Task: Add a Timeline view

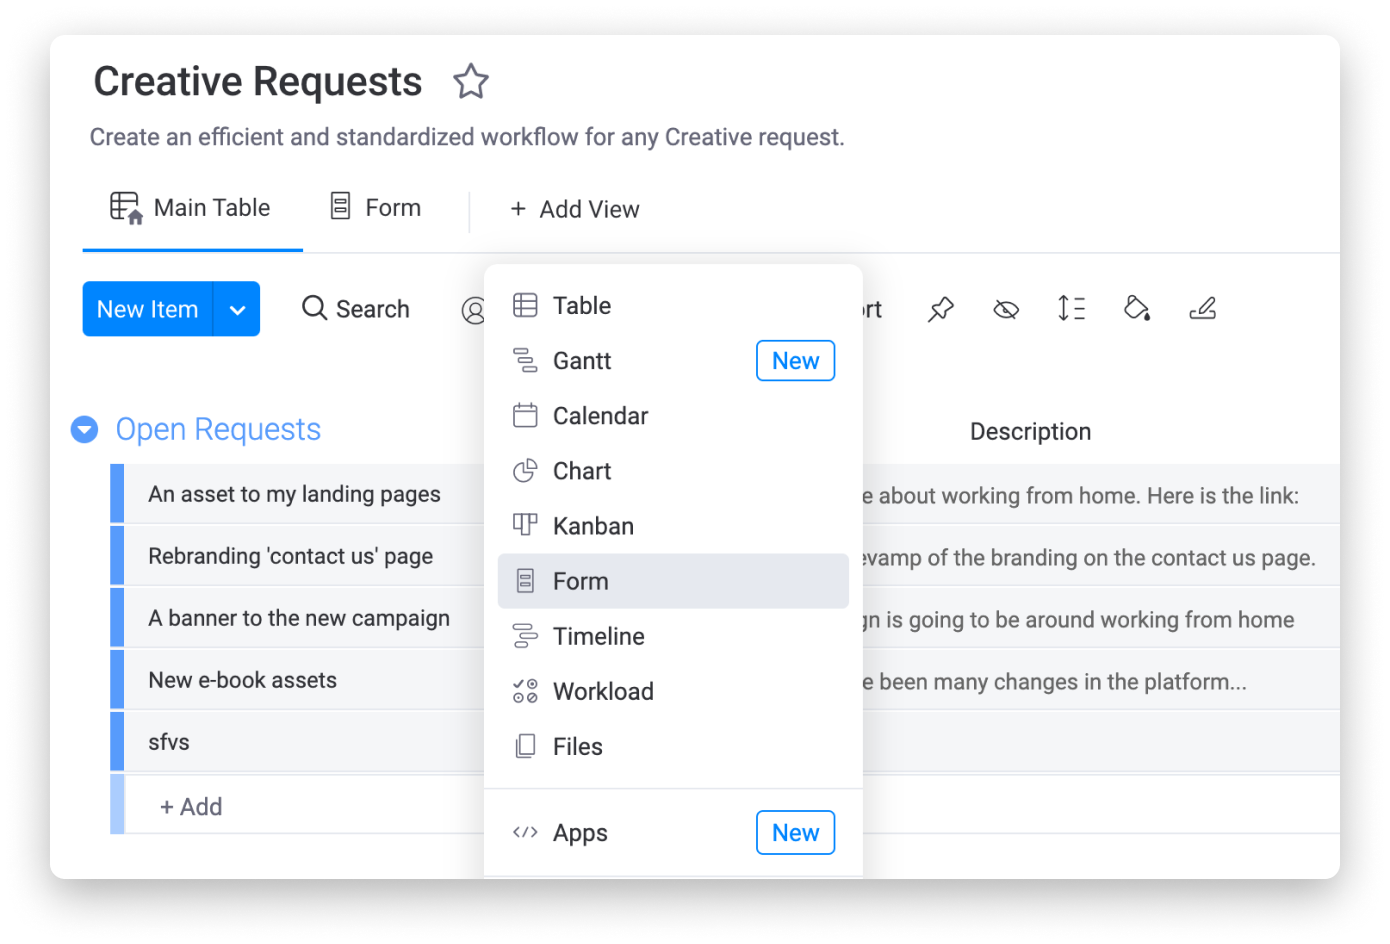Action: pyautogui.click(x=673, y=636)
